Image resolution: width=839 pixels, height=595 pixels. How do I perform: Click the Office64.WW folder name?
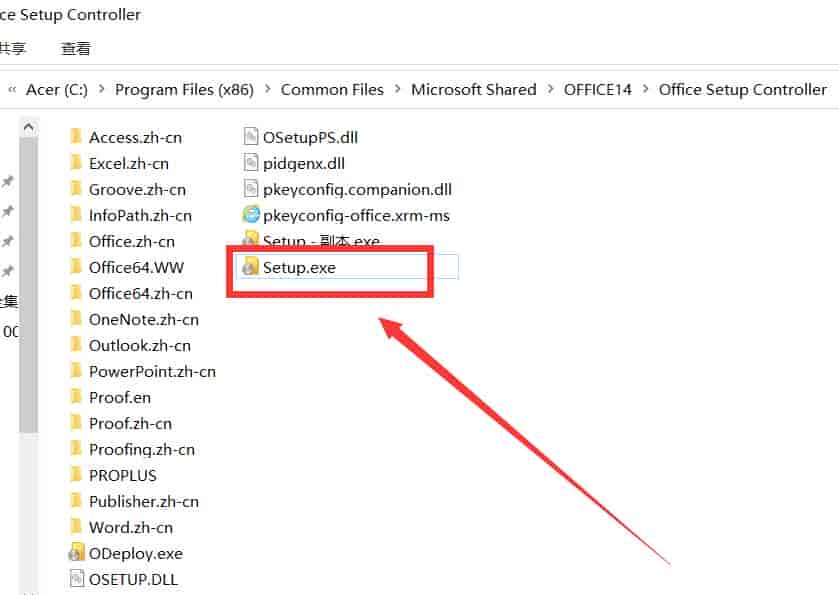[136, 267]
